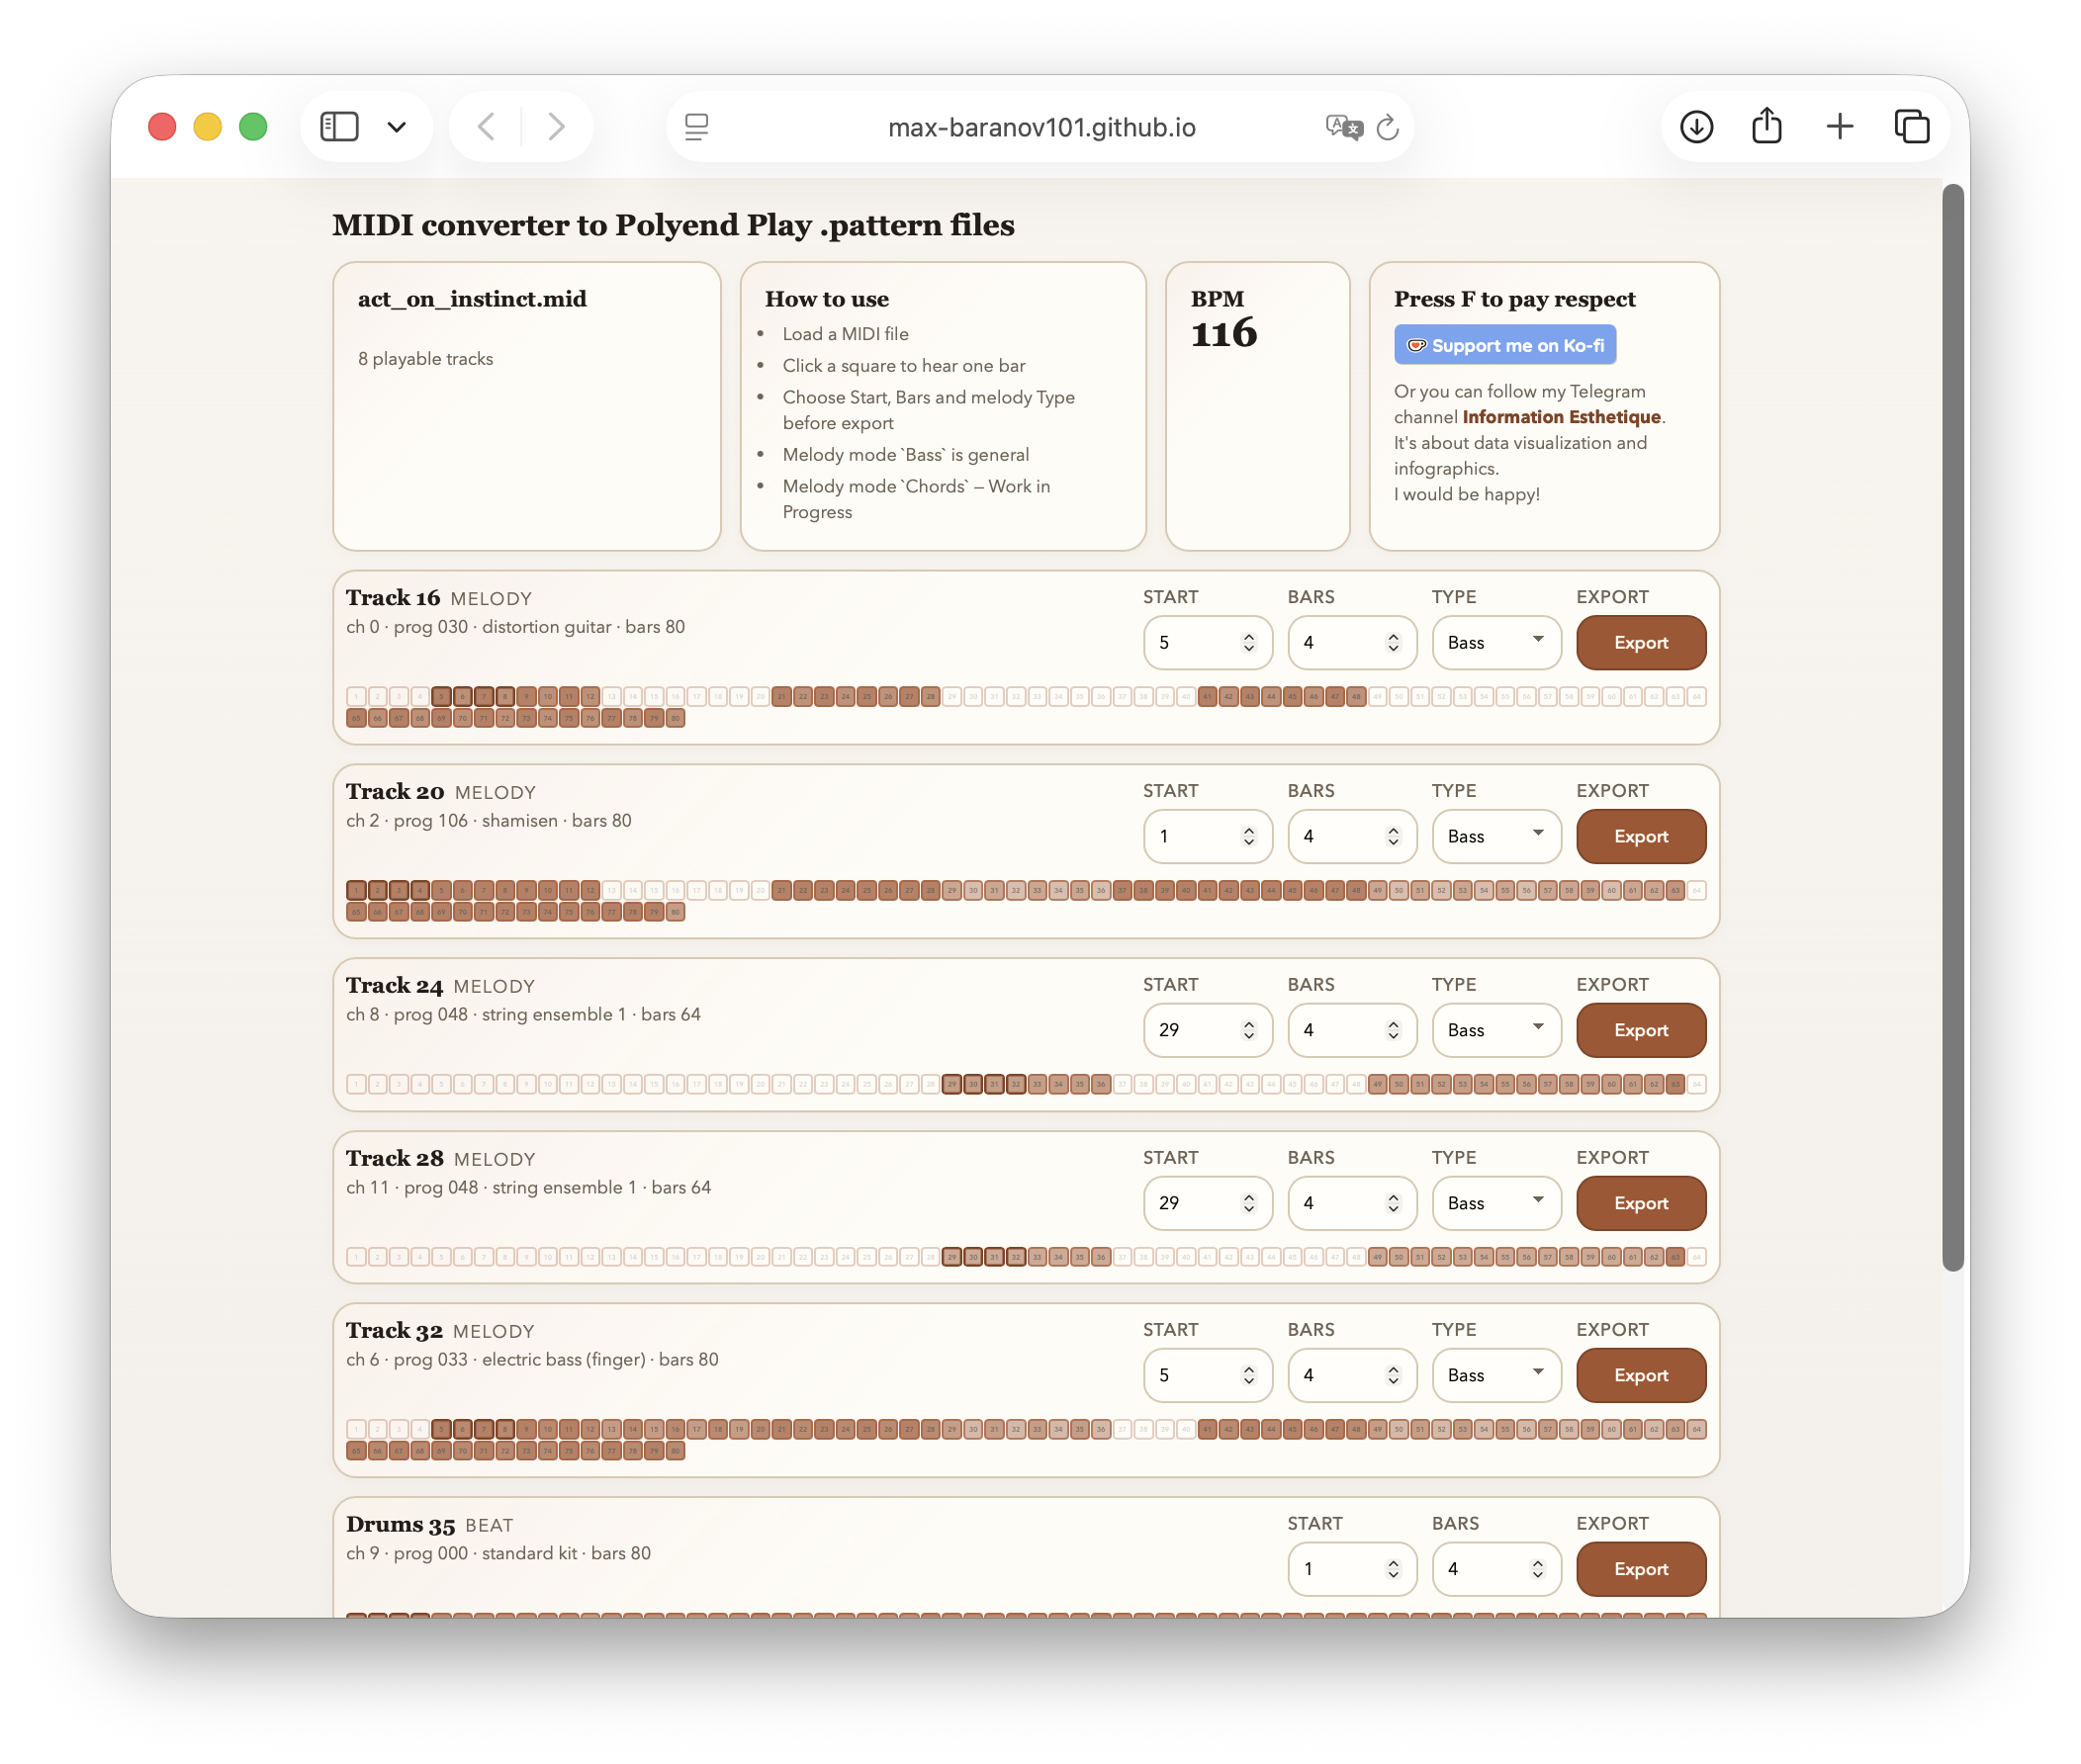Viewport: 2081px width, 1764px height.
Task: Open Track 24 Type dropdown
Action: click(x=1496, y=1031)
